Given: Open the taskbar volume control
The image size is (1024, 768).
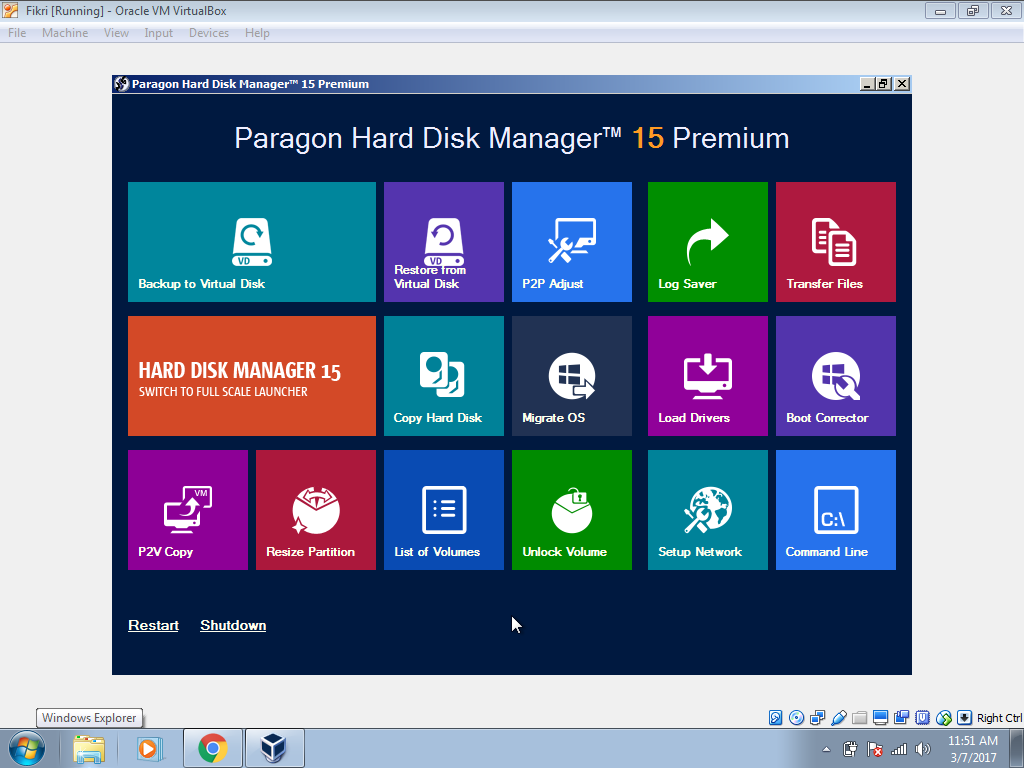Looking at the screenshot, I should (x=920, y=748).
